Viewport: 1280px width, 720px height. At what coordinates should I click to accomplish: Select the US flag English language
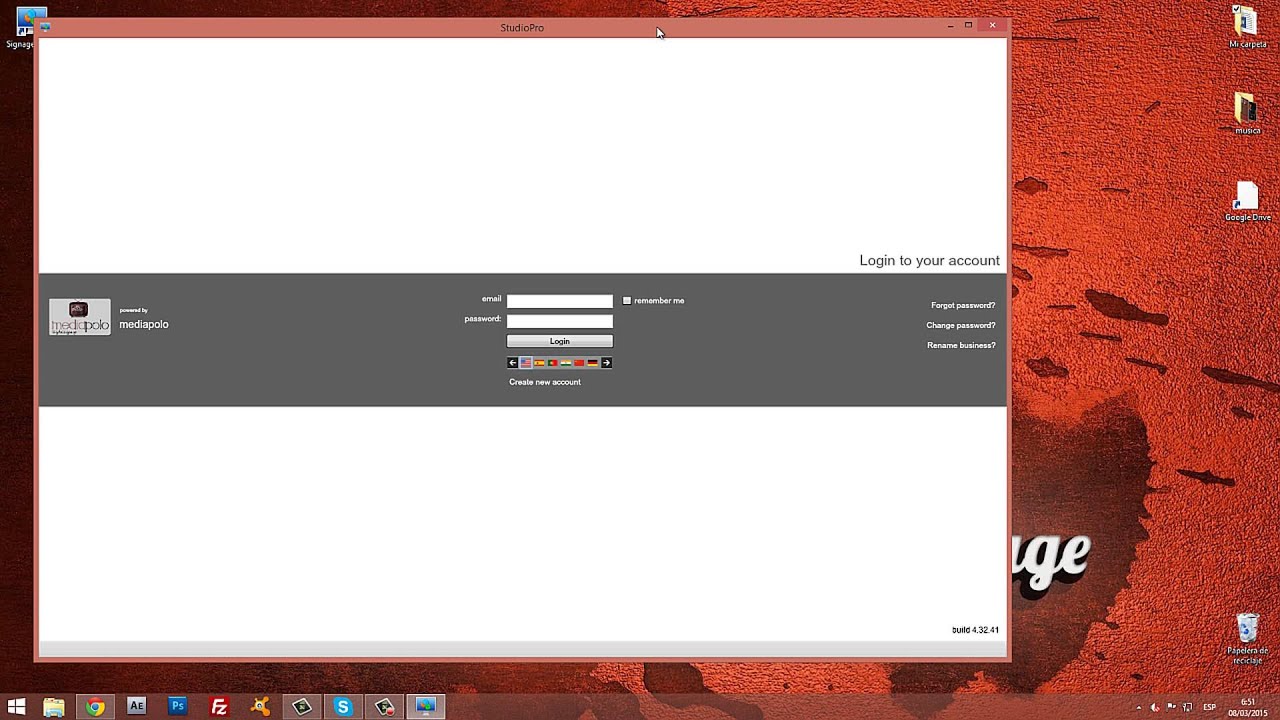(526, 363)
